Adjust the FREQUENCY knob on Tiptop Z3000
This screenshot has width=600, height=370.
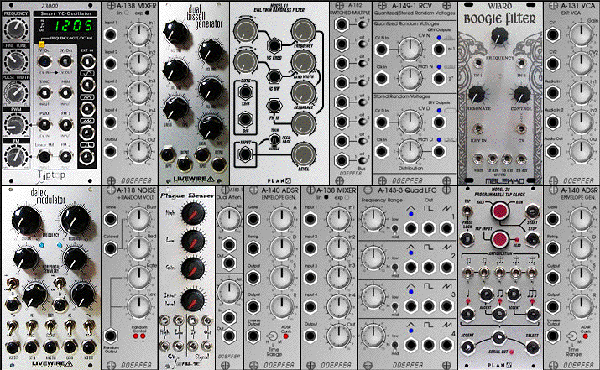tap(15, 29)
